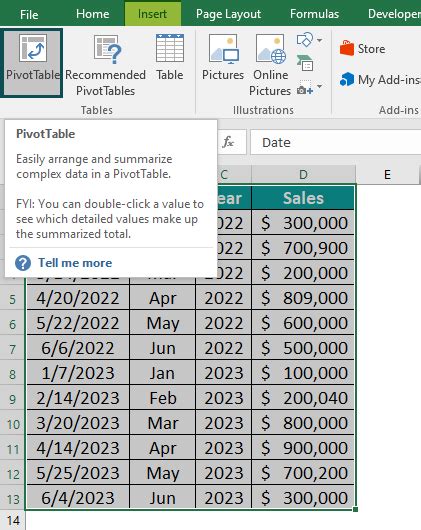Select the $ 700,900 sales cell
This screenshot has width=421, height=530.
click(x=303, y=248)
